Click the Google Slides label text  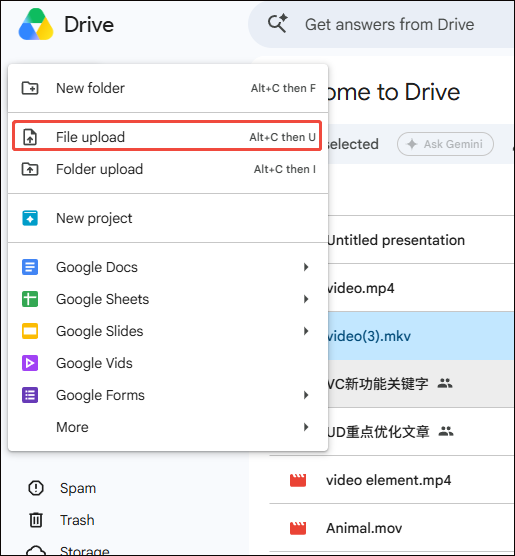pos(100,331)
